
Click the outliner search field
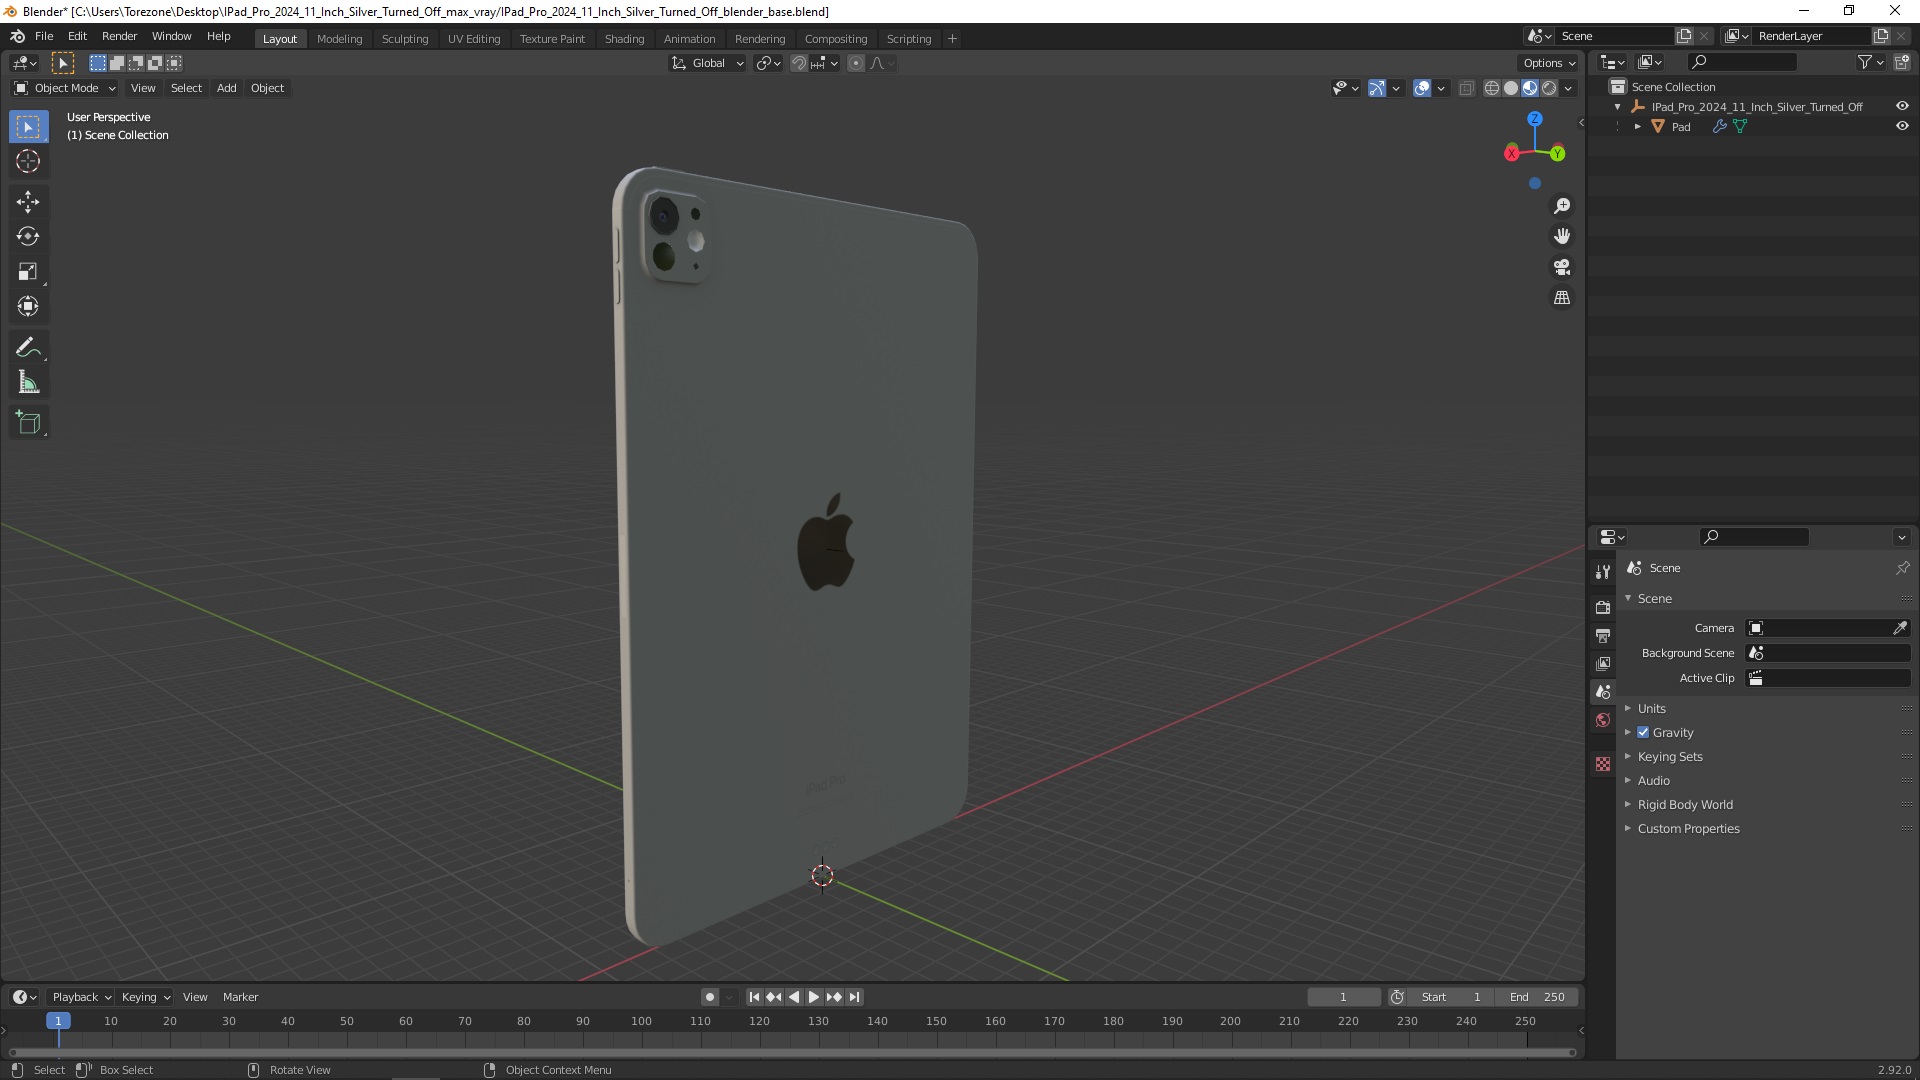(x=1742, y=62)
